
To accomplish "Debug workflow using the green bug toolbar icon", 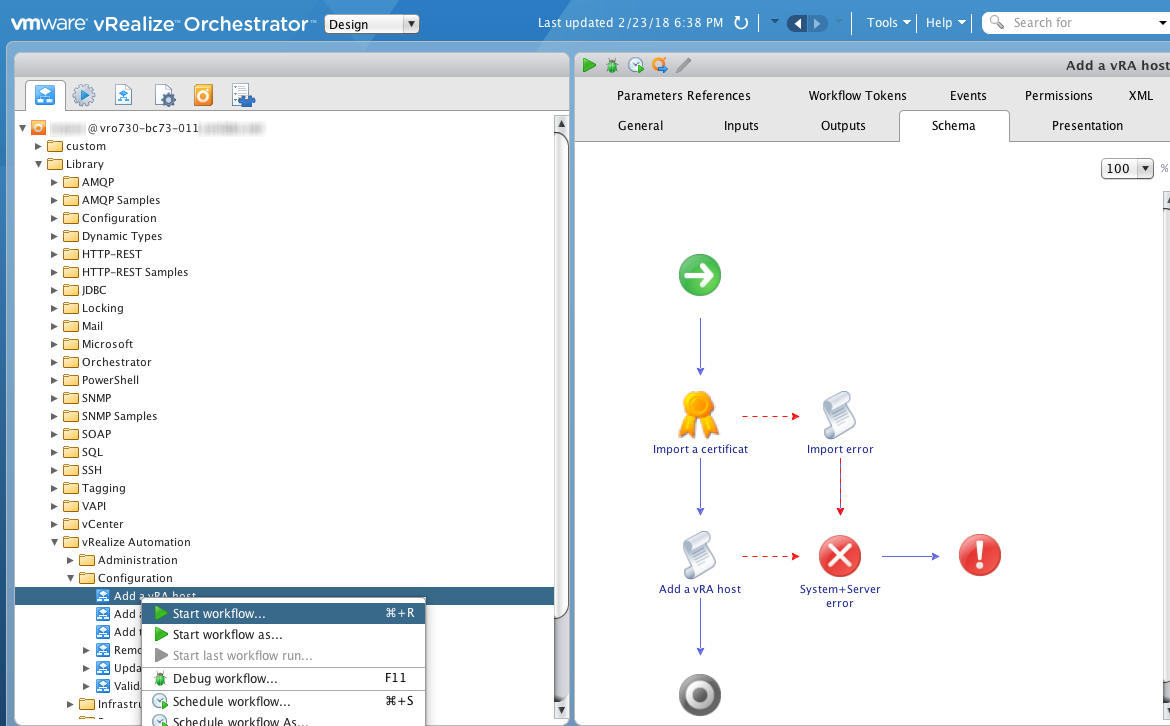I will point(612,66).
